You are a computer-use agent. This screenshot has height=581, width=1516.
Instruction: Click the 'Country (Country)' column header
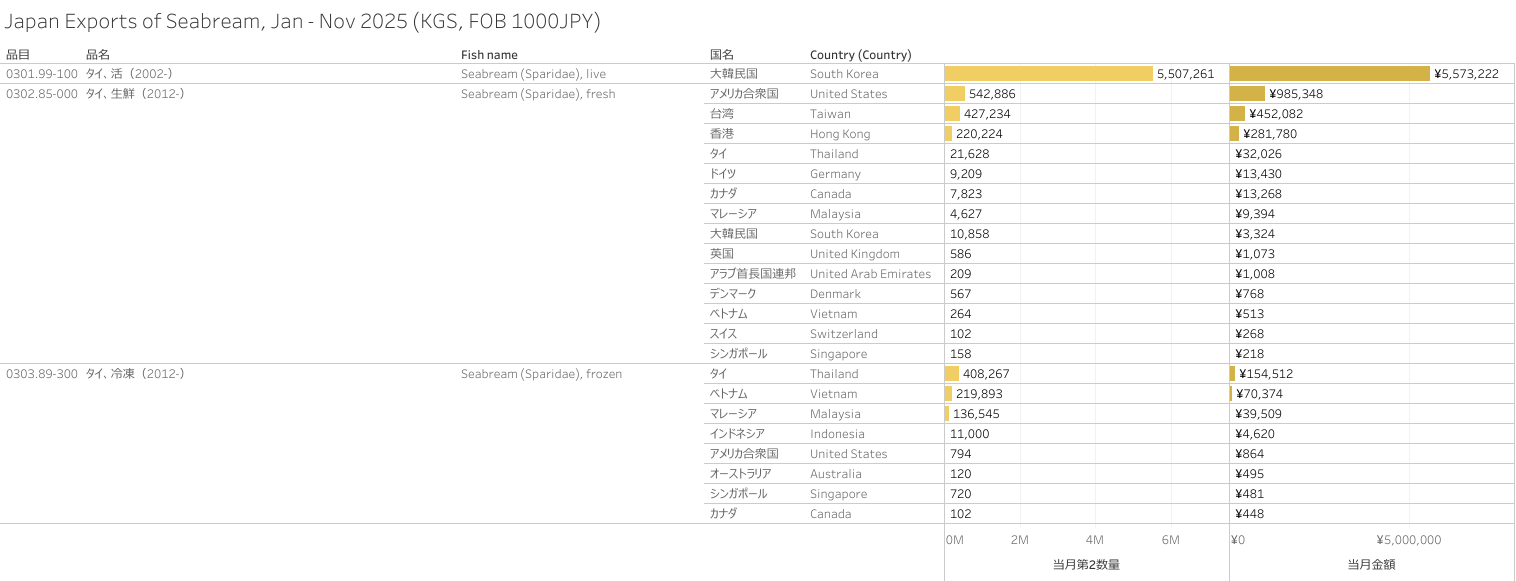860,55
